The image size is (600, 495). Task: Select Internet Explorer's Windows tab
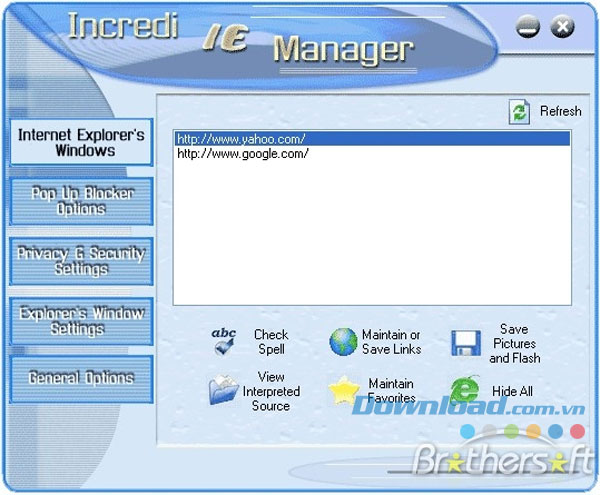coord(82,142)
